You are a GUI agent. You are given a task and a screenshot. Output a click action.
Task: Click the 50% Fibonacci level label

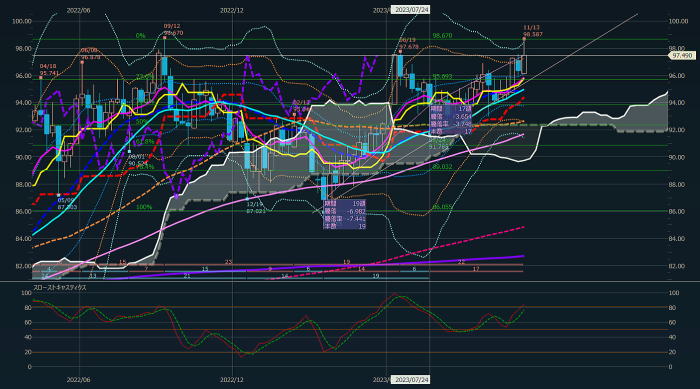tap(141, 121)
